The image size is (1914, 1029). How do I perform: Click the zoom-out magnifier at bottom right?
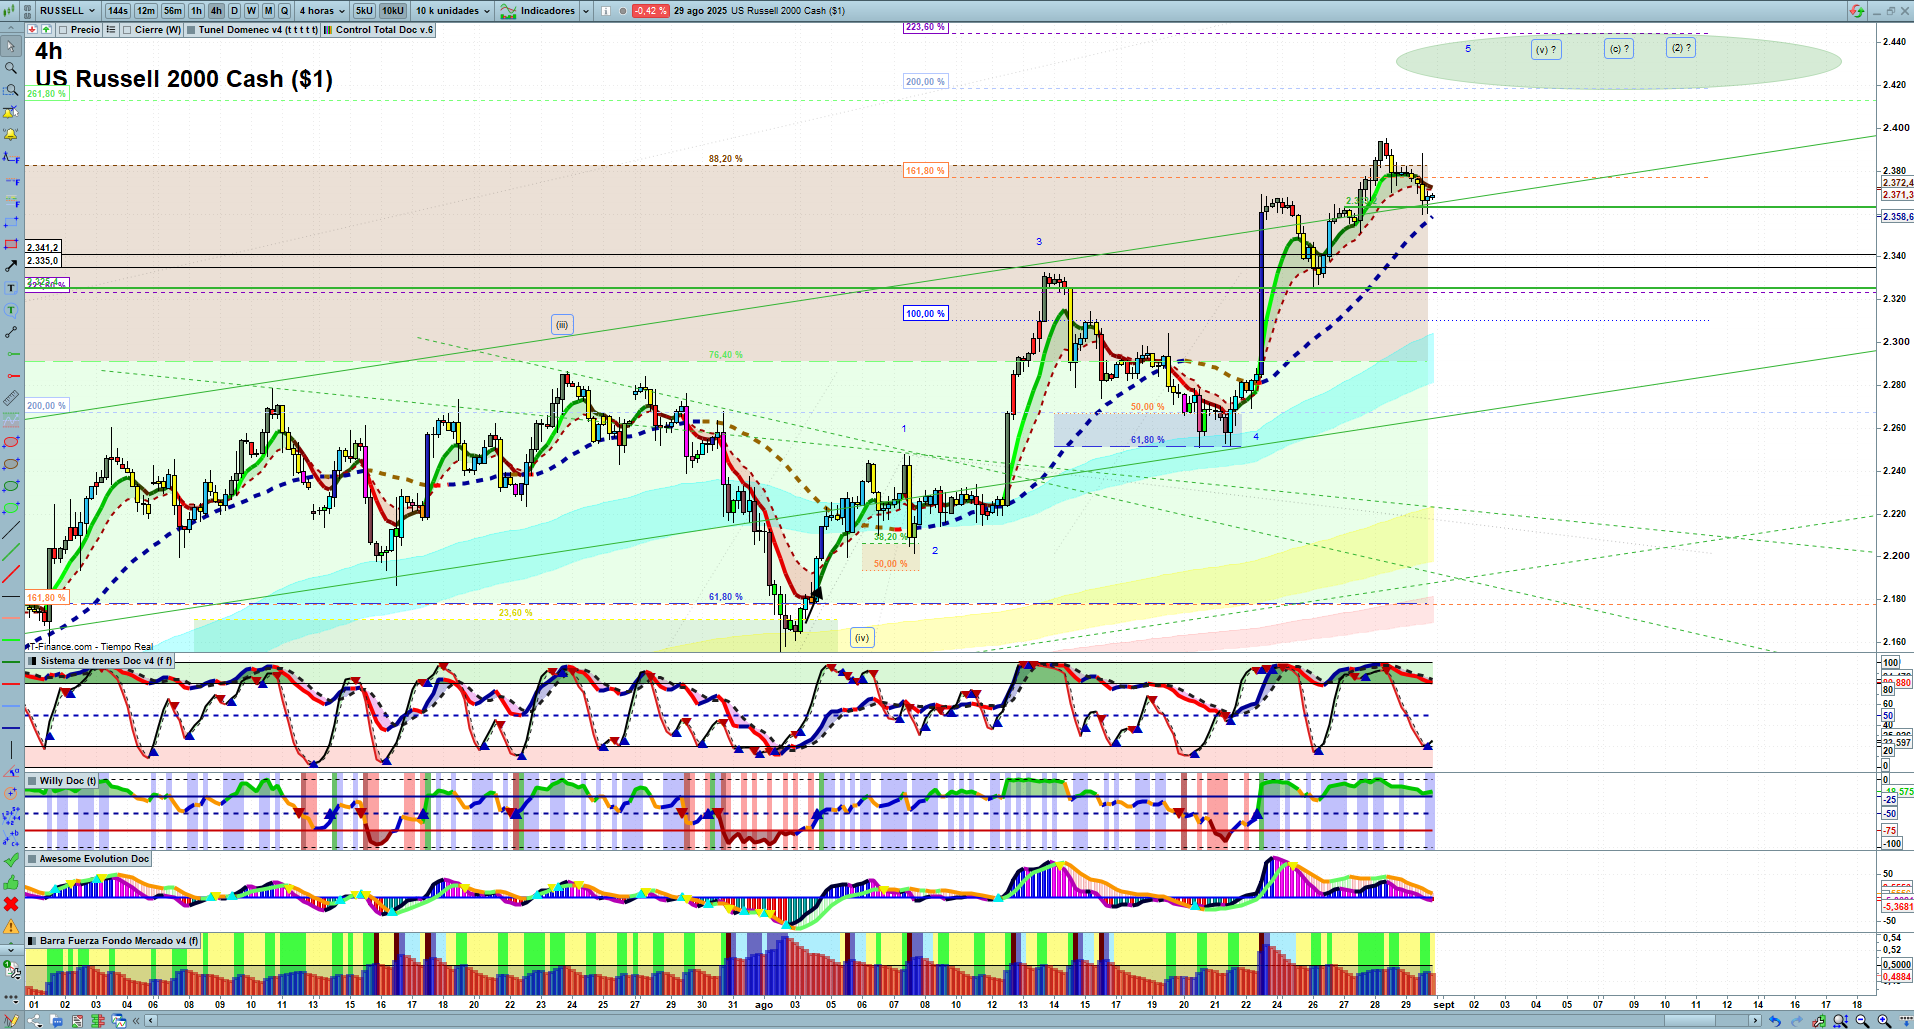coord(1862,1021)
